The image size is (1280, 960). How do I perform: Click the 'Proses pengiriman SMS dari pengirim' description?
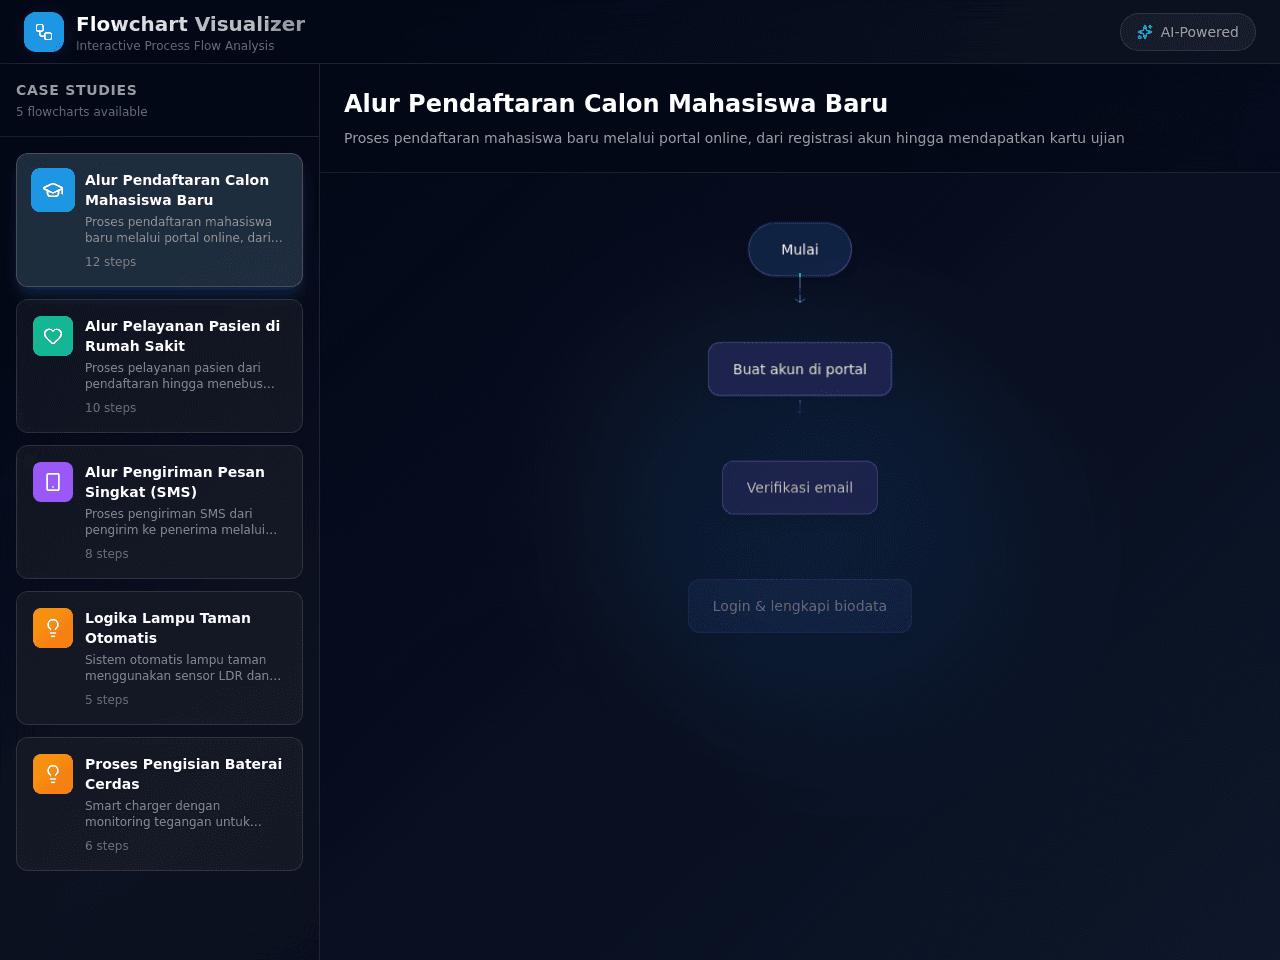pyautogui.click(x=181, y=522)
